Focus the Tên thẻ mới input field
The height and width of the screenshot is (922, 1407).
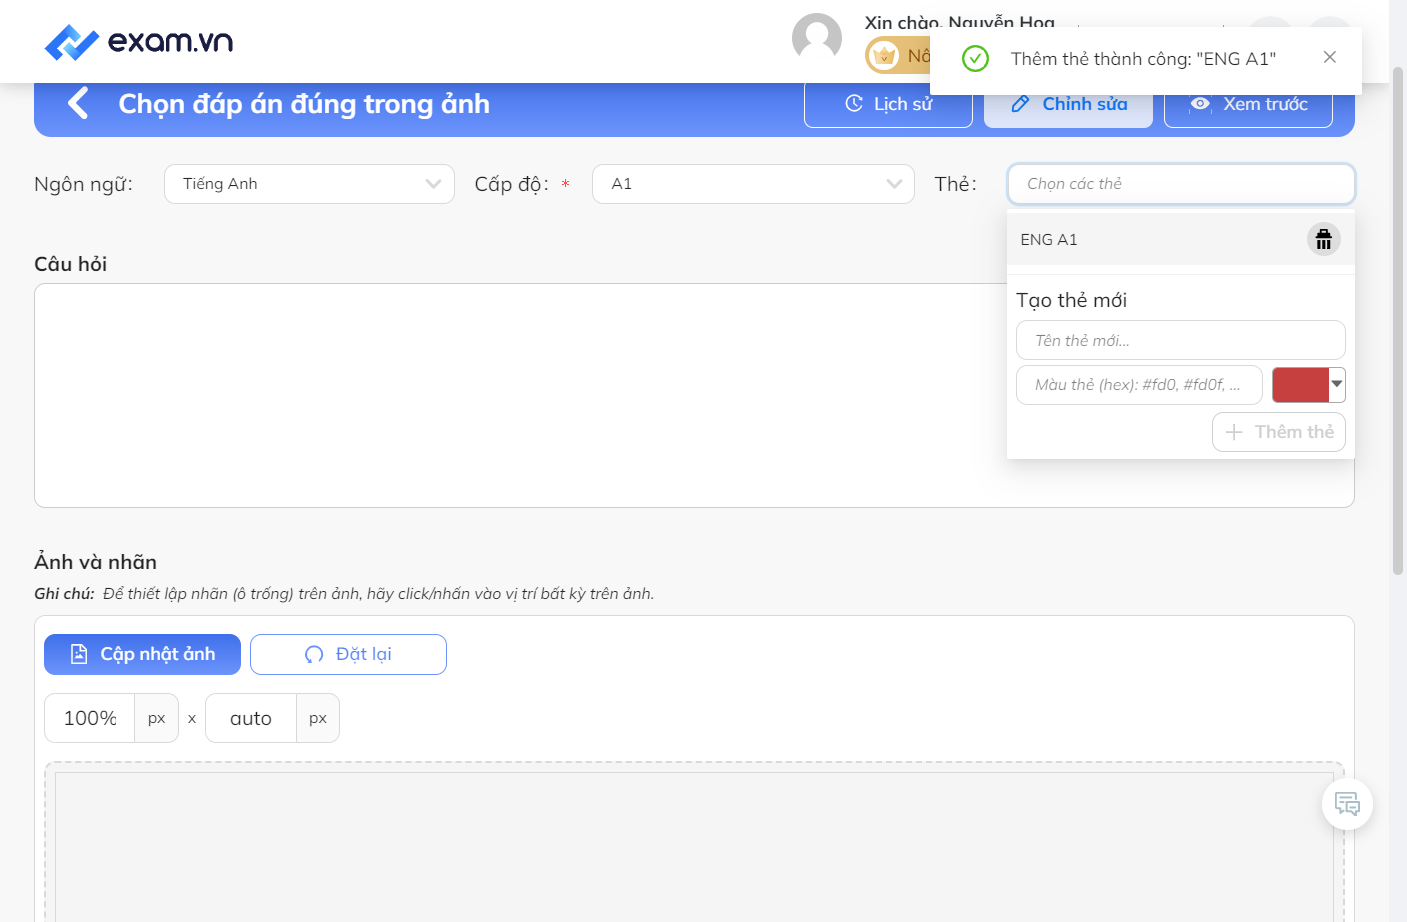pyautogui.click(x=1181, y=340)
